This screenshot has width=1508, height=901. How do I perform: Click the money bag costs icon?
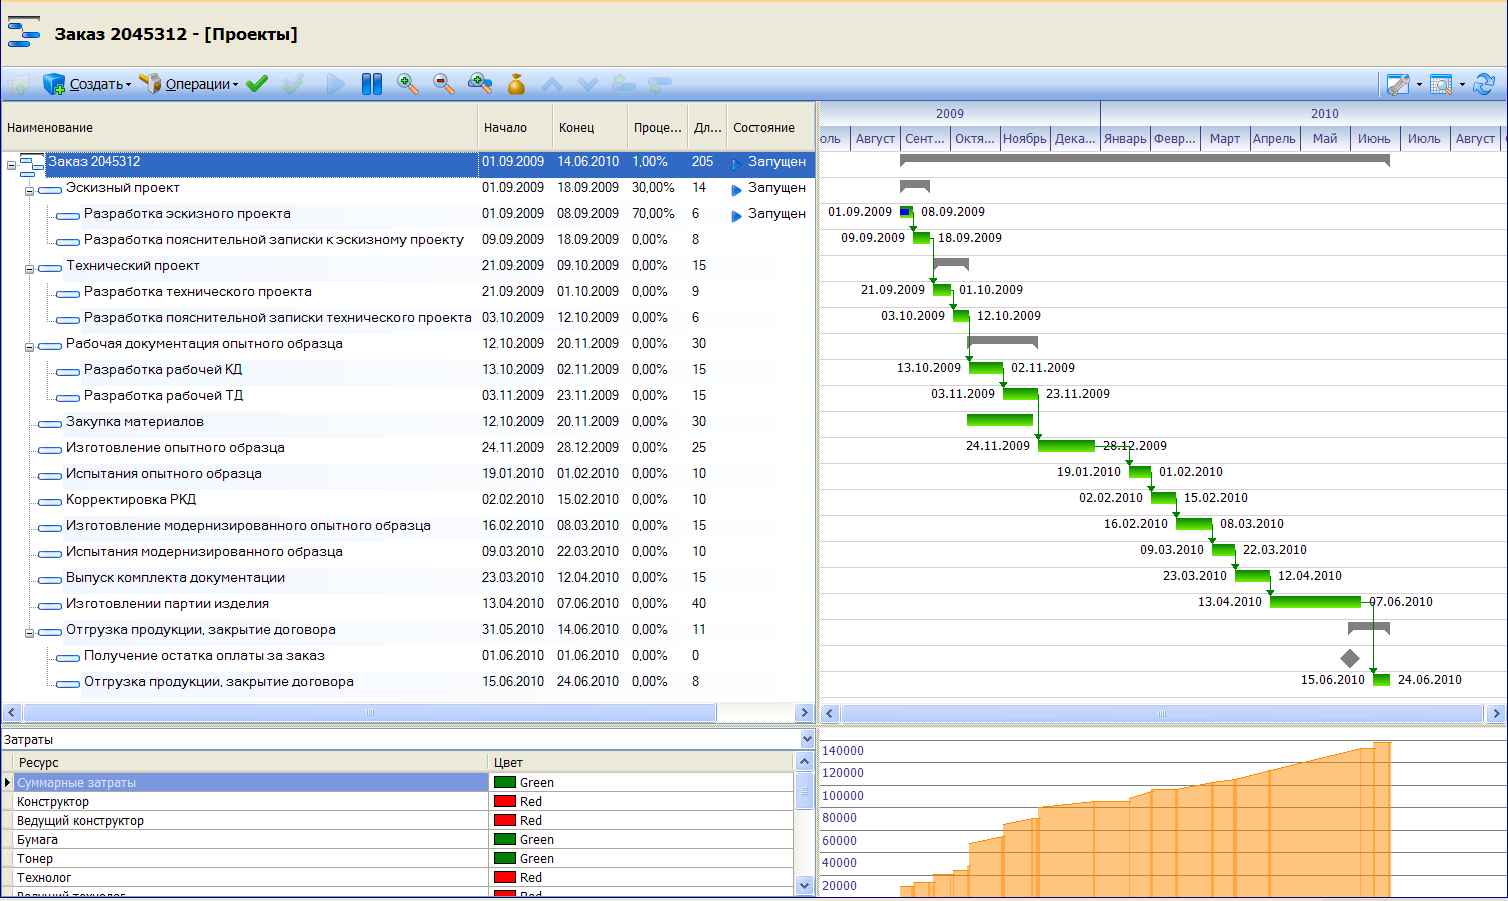tap(516, 84)
